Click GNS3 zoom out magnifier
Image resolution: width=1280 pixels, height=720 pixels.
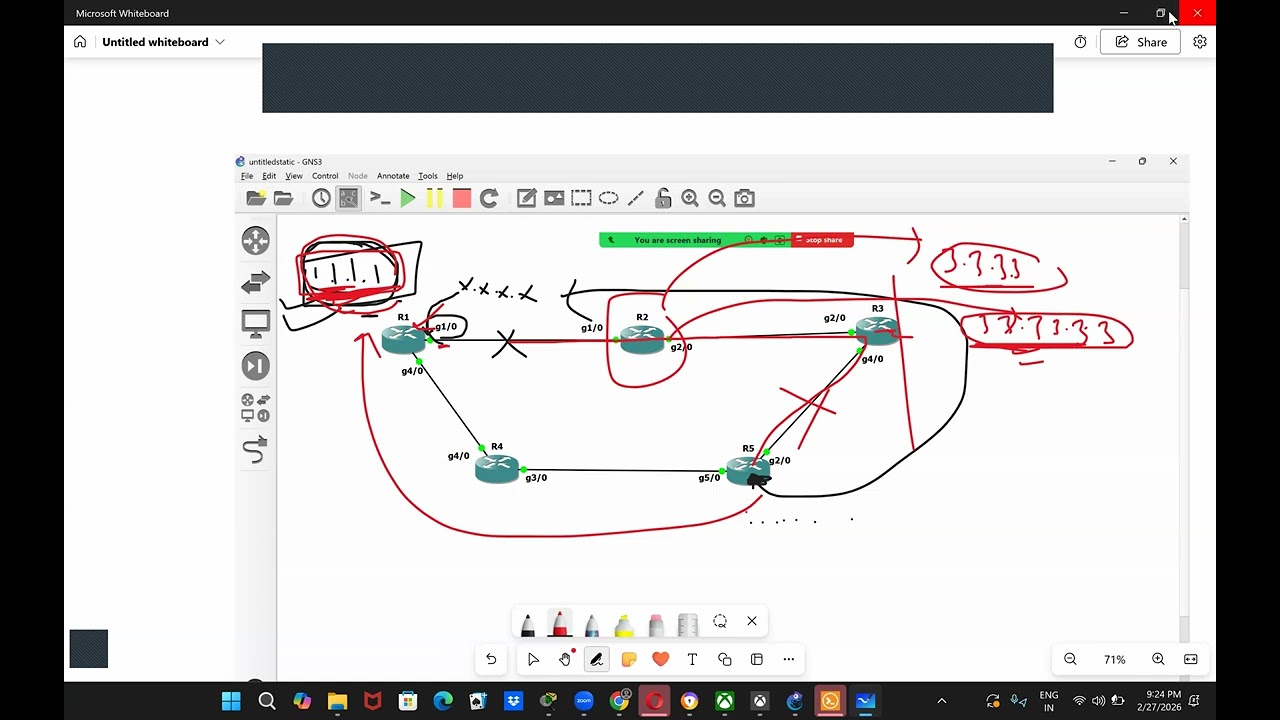[717, 198]
